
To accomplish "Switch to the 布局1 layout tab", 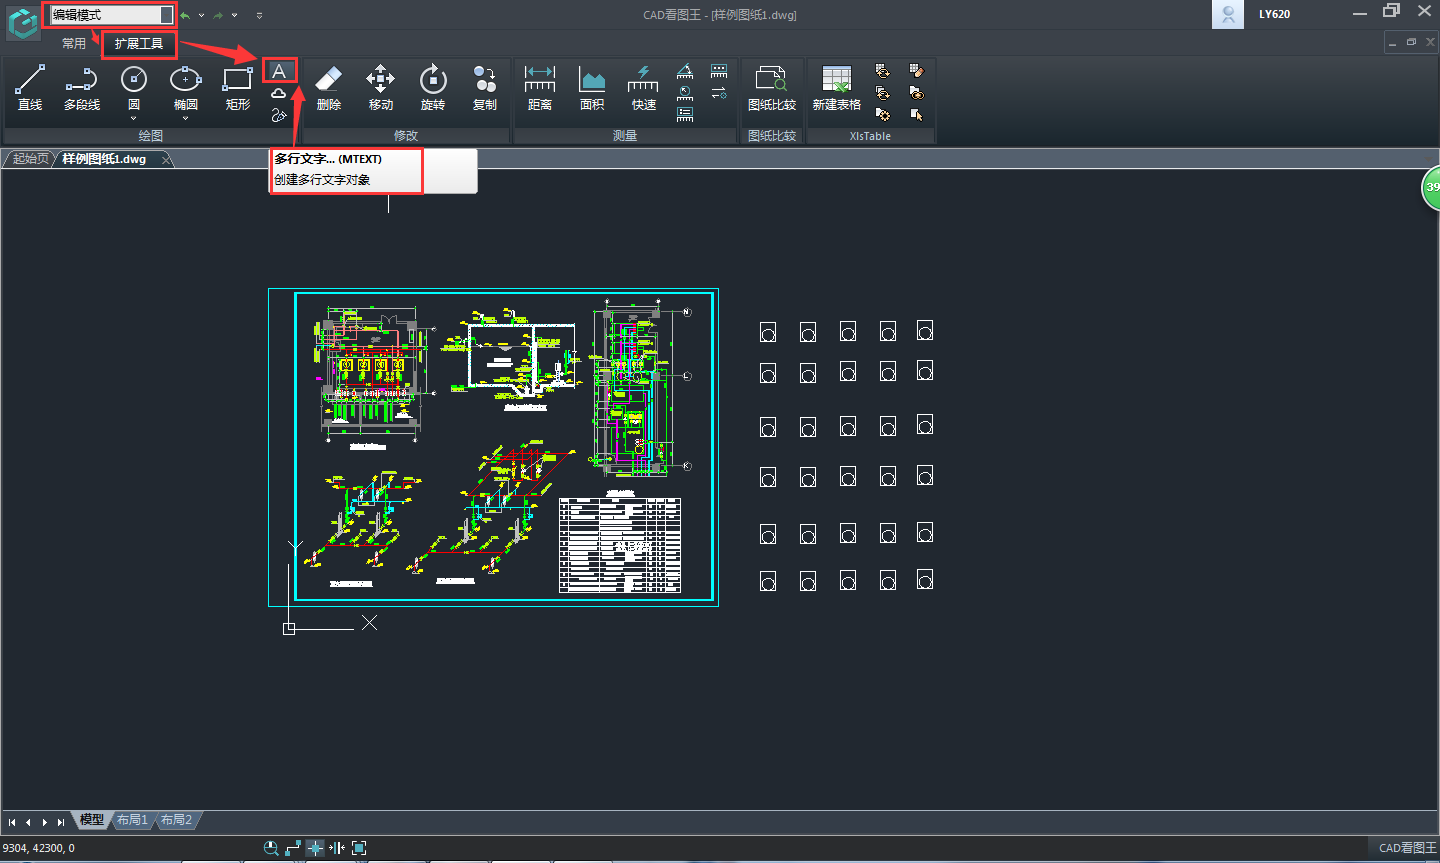I will click(132, 820).
